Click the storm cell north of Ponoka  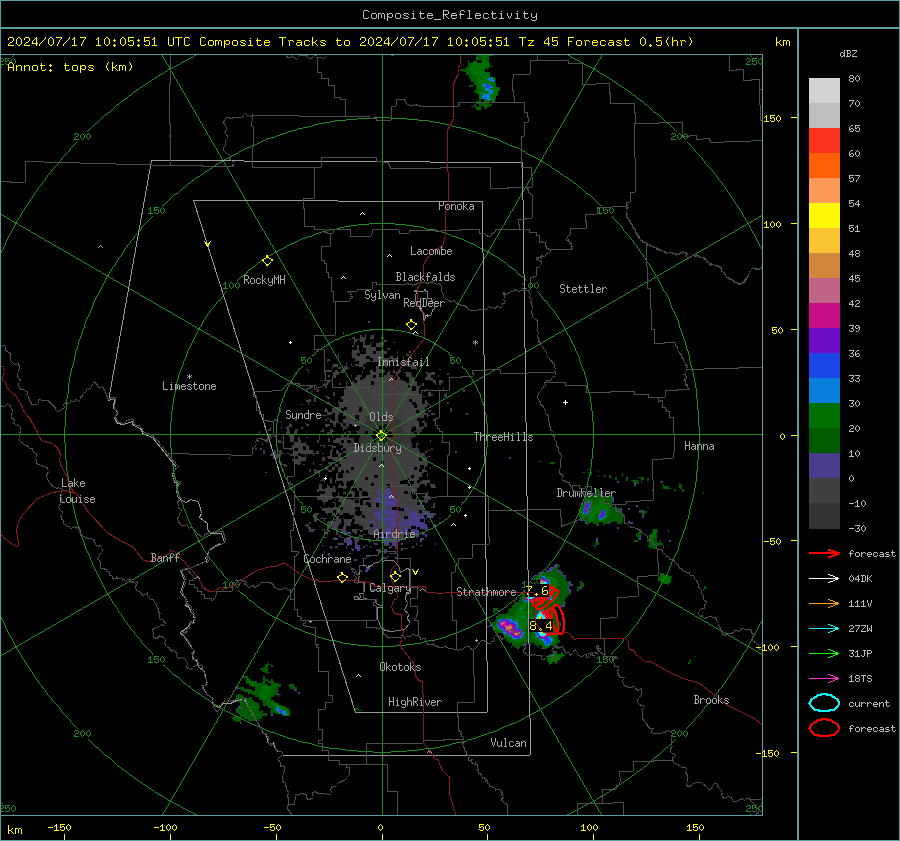click(481, 82)
